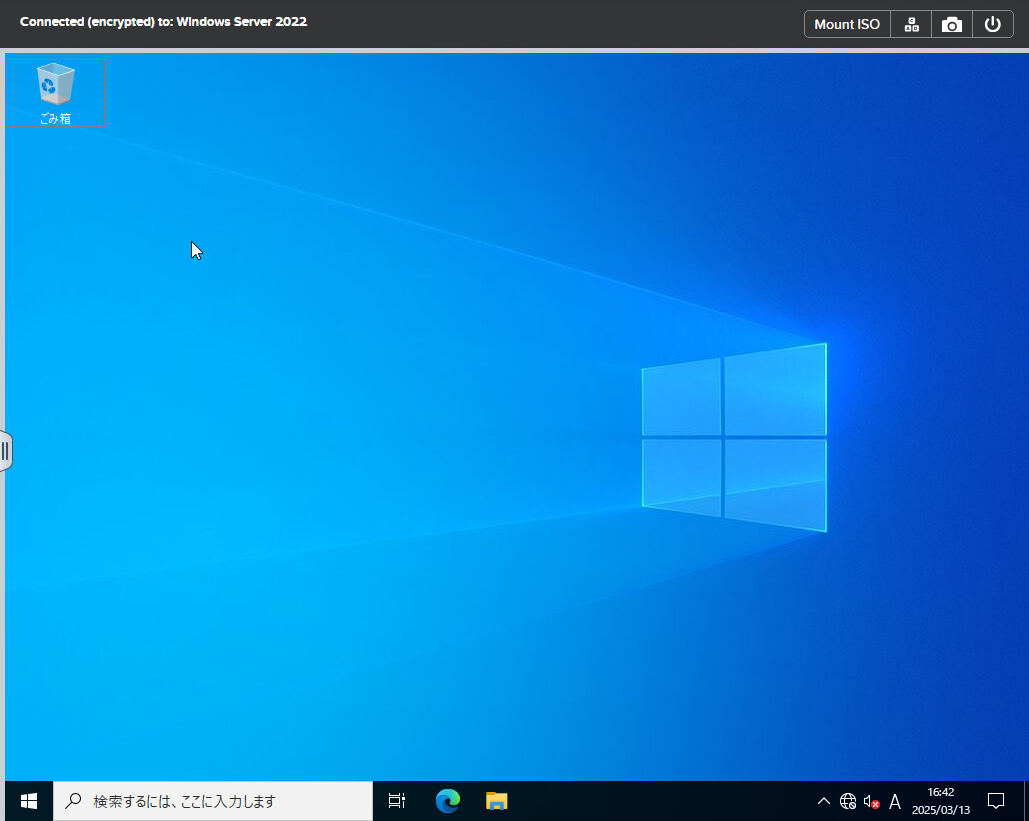Expand the side panel handle on the left edge

[x=5, y=451]
